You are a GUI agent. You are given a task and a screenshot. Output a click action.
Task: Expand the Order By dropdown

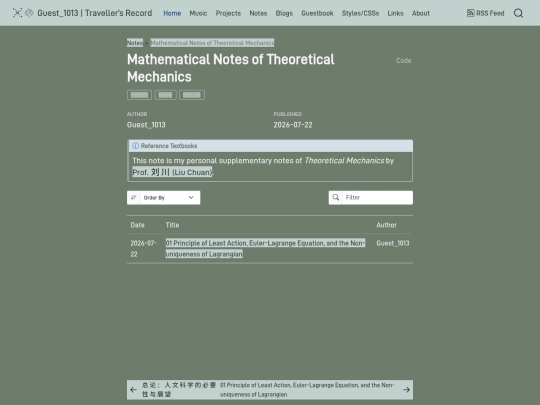(x=164, y=198)
